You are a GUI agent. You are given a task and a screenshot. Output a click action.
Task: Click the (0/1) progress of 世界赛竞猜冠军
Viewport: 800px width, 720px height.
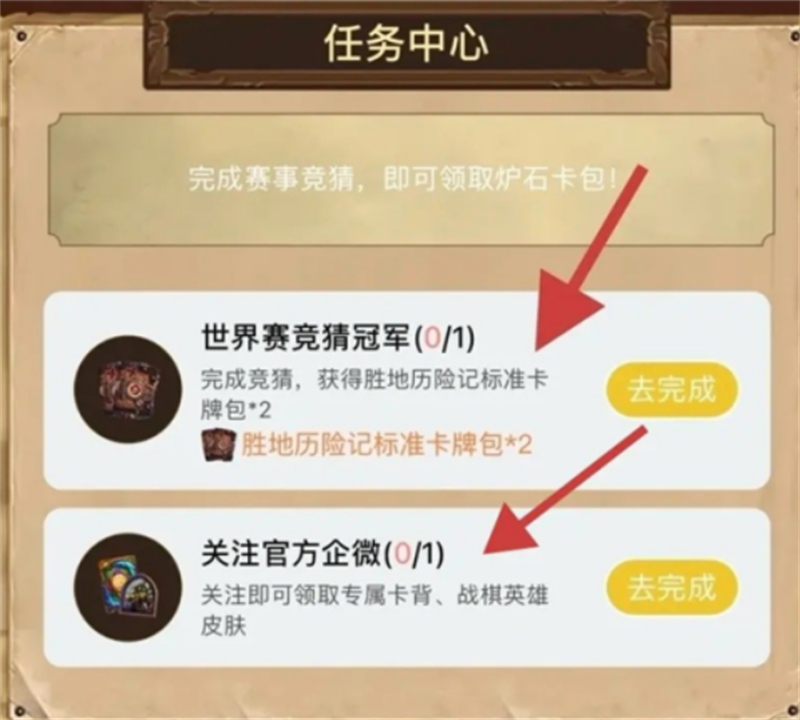(x=444, y=338)
